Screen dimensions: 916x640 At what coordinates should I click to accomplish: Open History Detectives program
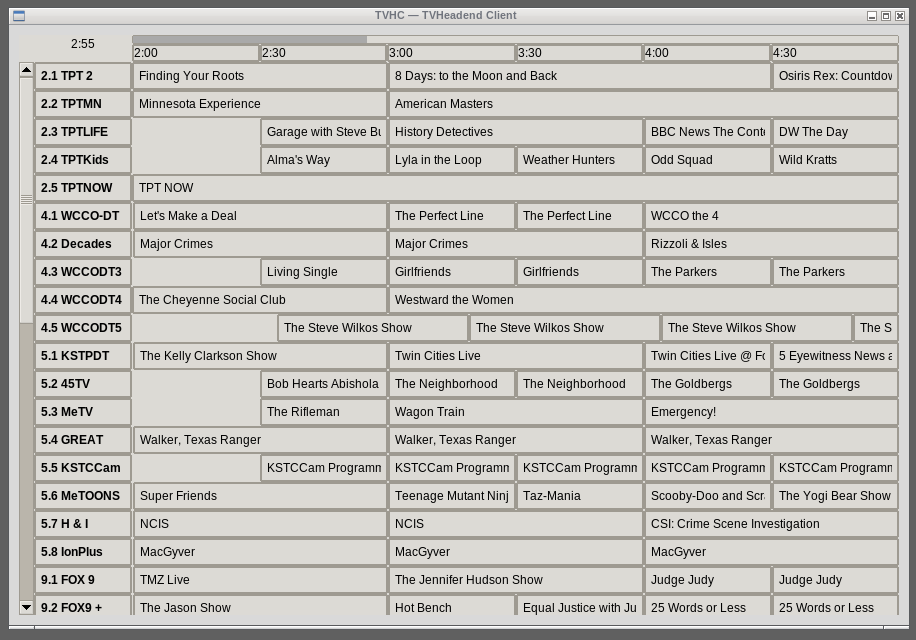516,132
